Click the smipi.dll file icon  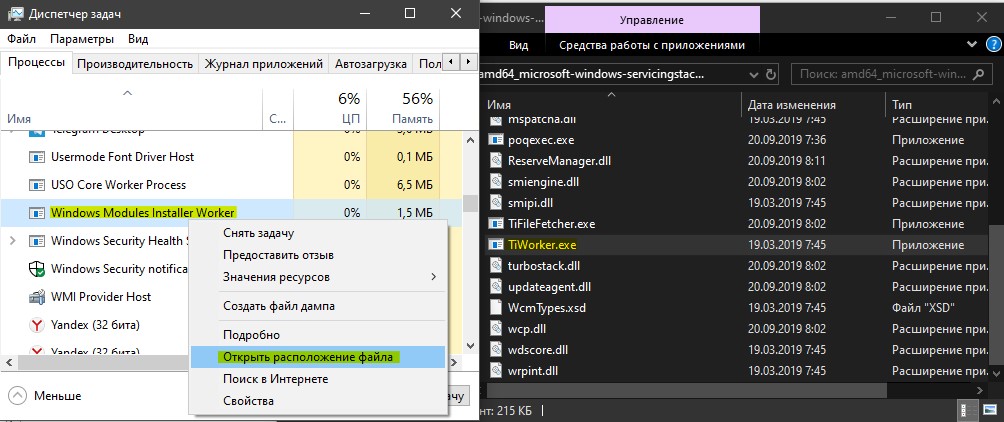pos(496,203)
